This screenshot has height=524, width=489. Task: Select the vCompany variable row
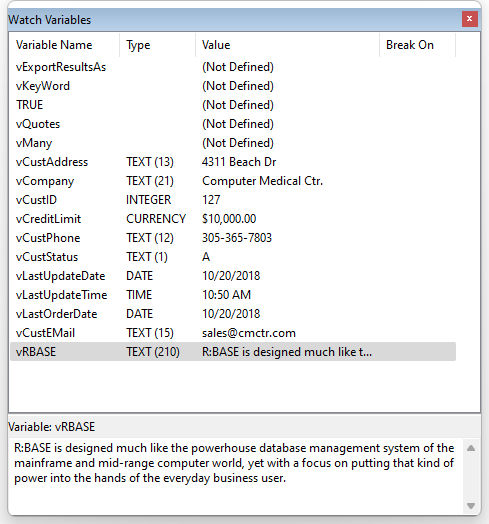pyautogui.click(x=233, y=181)
